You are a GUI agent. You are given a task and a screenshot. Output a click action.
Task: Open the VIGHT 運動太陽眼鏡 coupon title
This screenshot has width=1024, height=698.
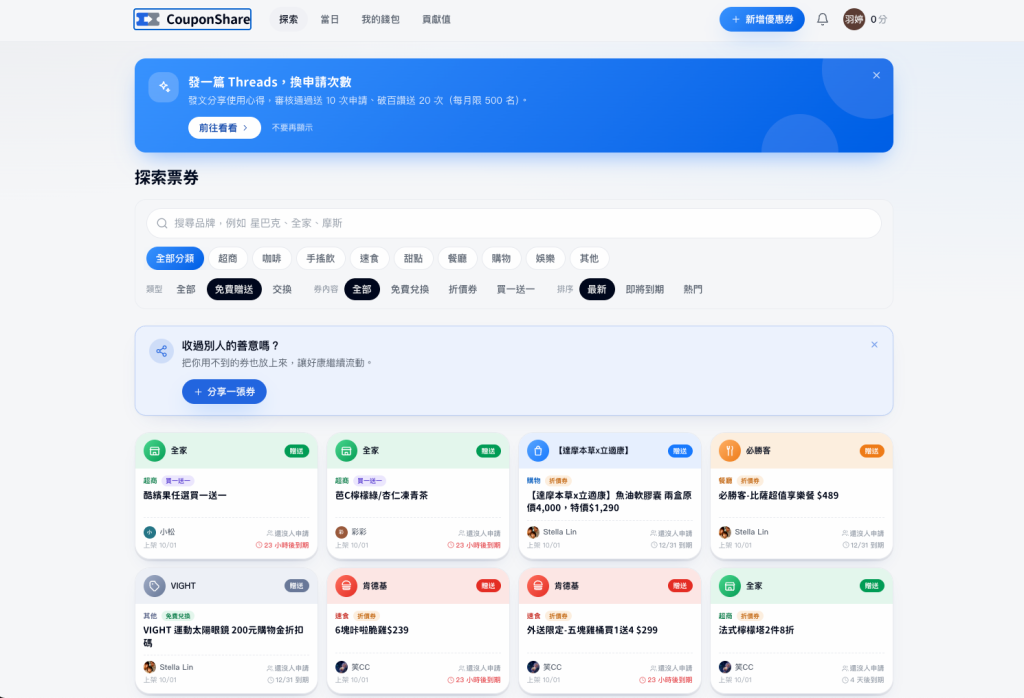223,637
